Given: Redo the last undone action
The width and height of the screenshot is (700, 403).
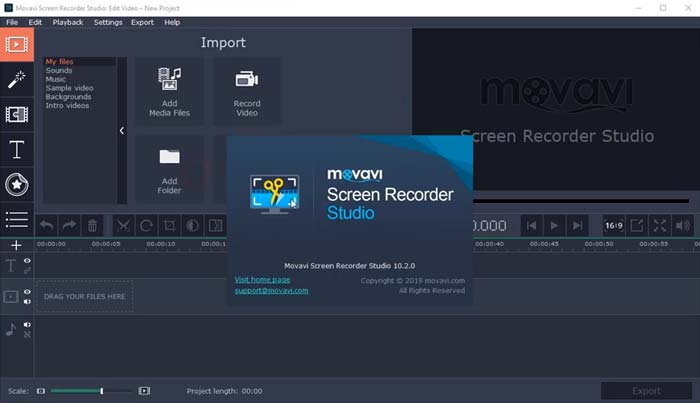Looking at the screenshot, I should (x=69, y=225).
